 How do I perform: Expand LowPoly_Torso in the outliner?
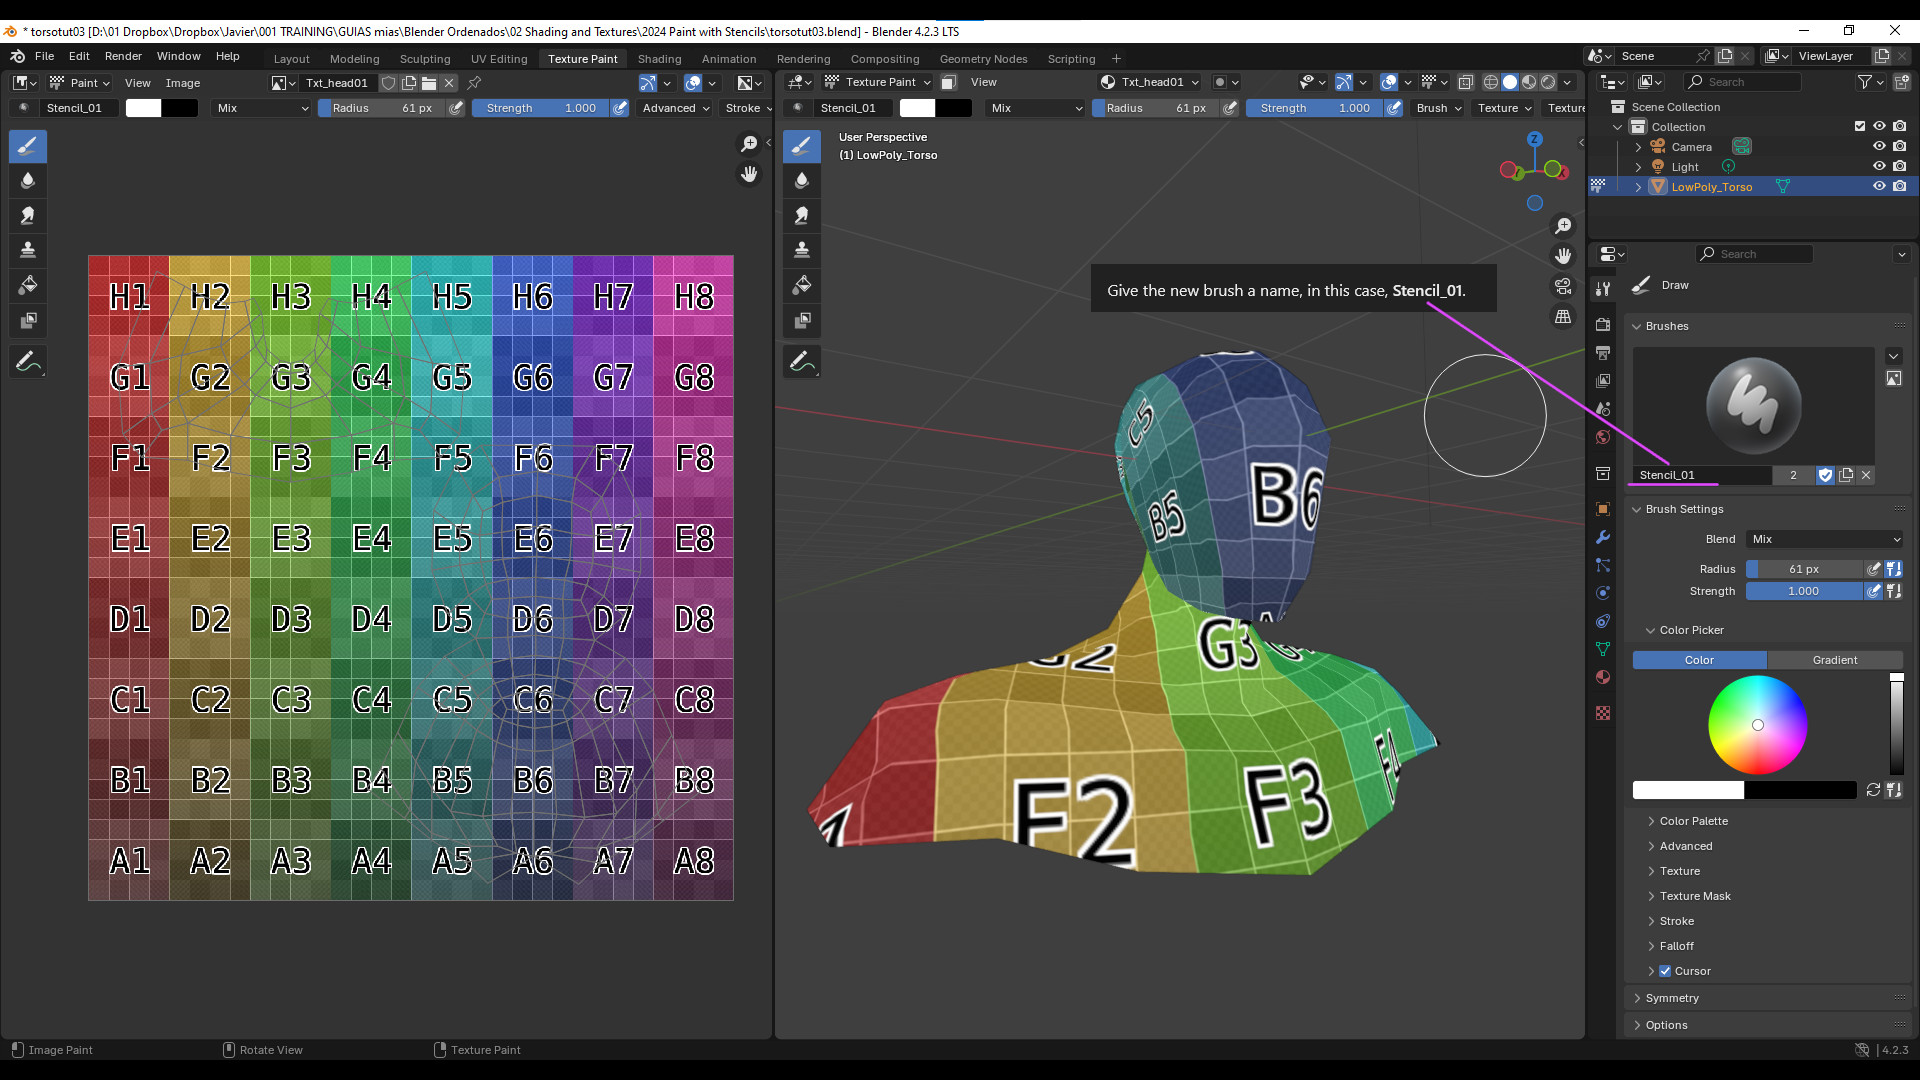(1638, 187)
